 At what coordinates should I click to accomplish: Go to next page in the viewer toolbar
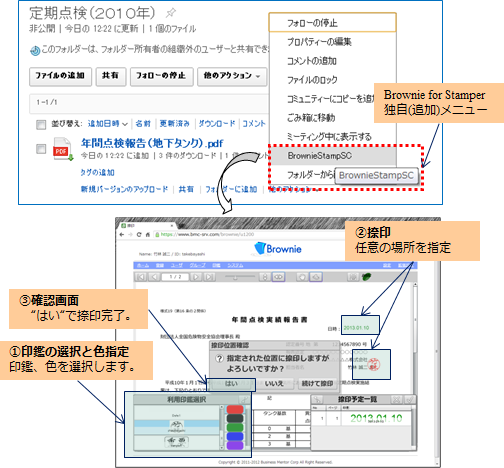(196, 277)
